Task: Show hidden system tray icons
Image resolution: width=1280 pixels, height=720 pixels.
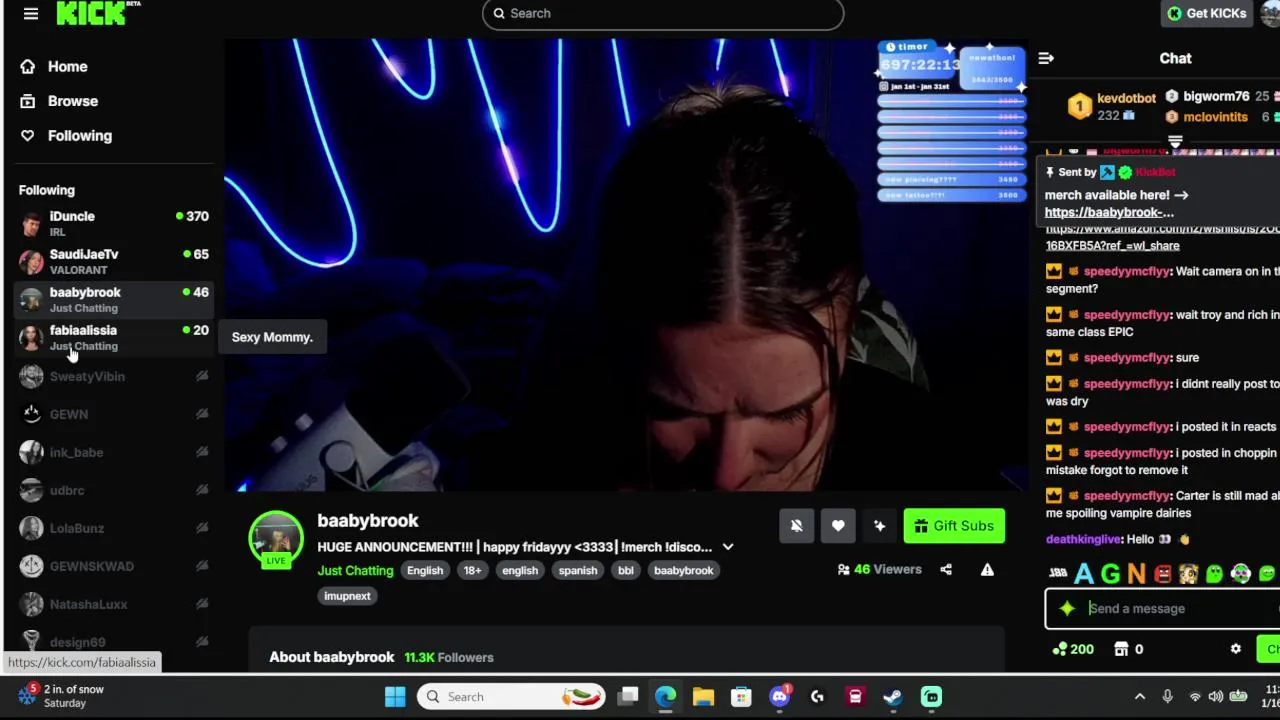Action: tap(1139, 697)
